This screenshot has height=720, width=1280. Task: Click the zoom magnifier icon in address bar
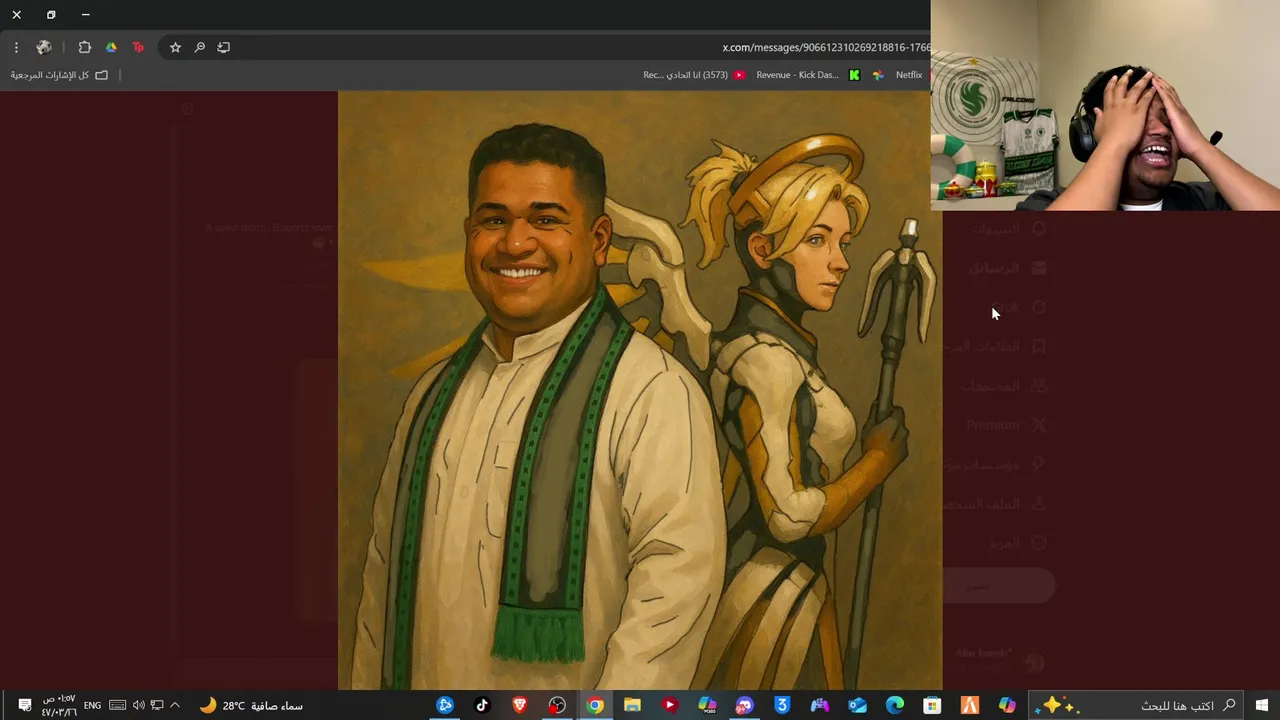(x=199, y=47)
